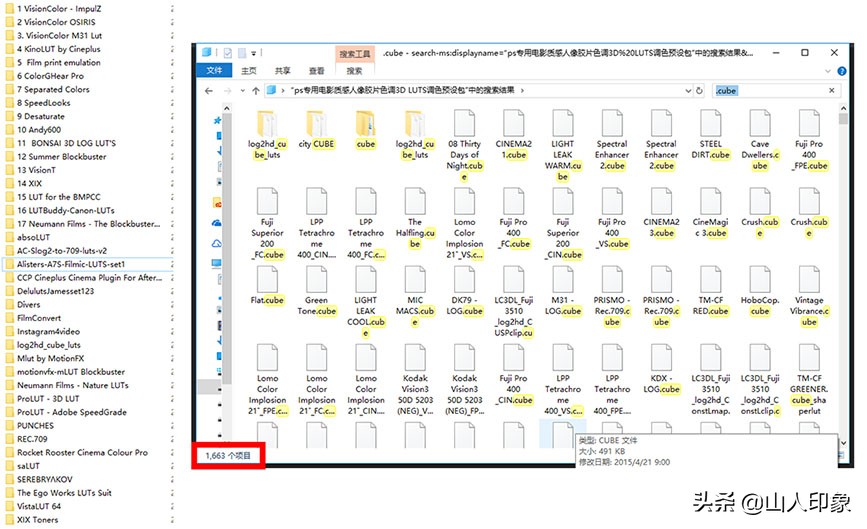Select the HoboCop.cube file

[760, 291]
